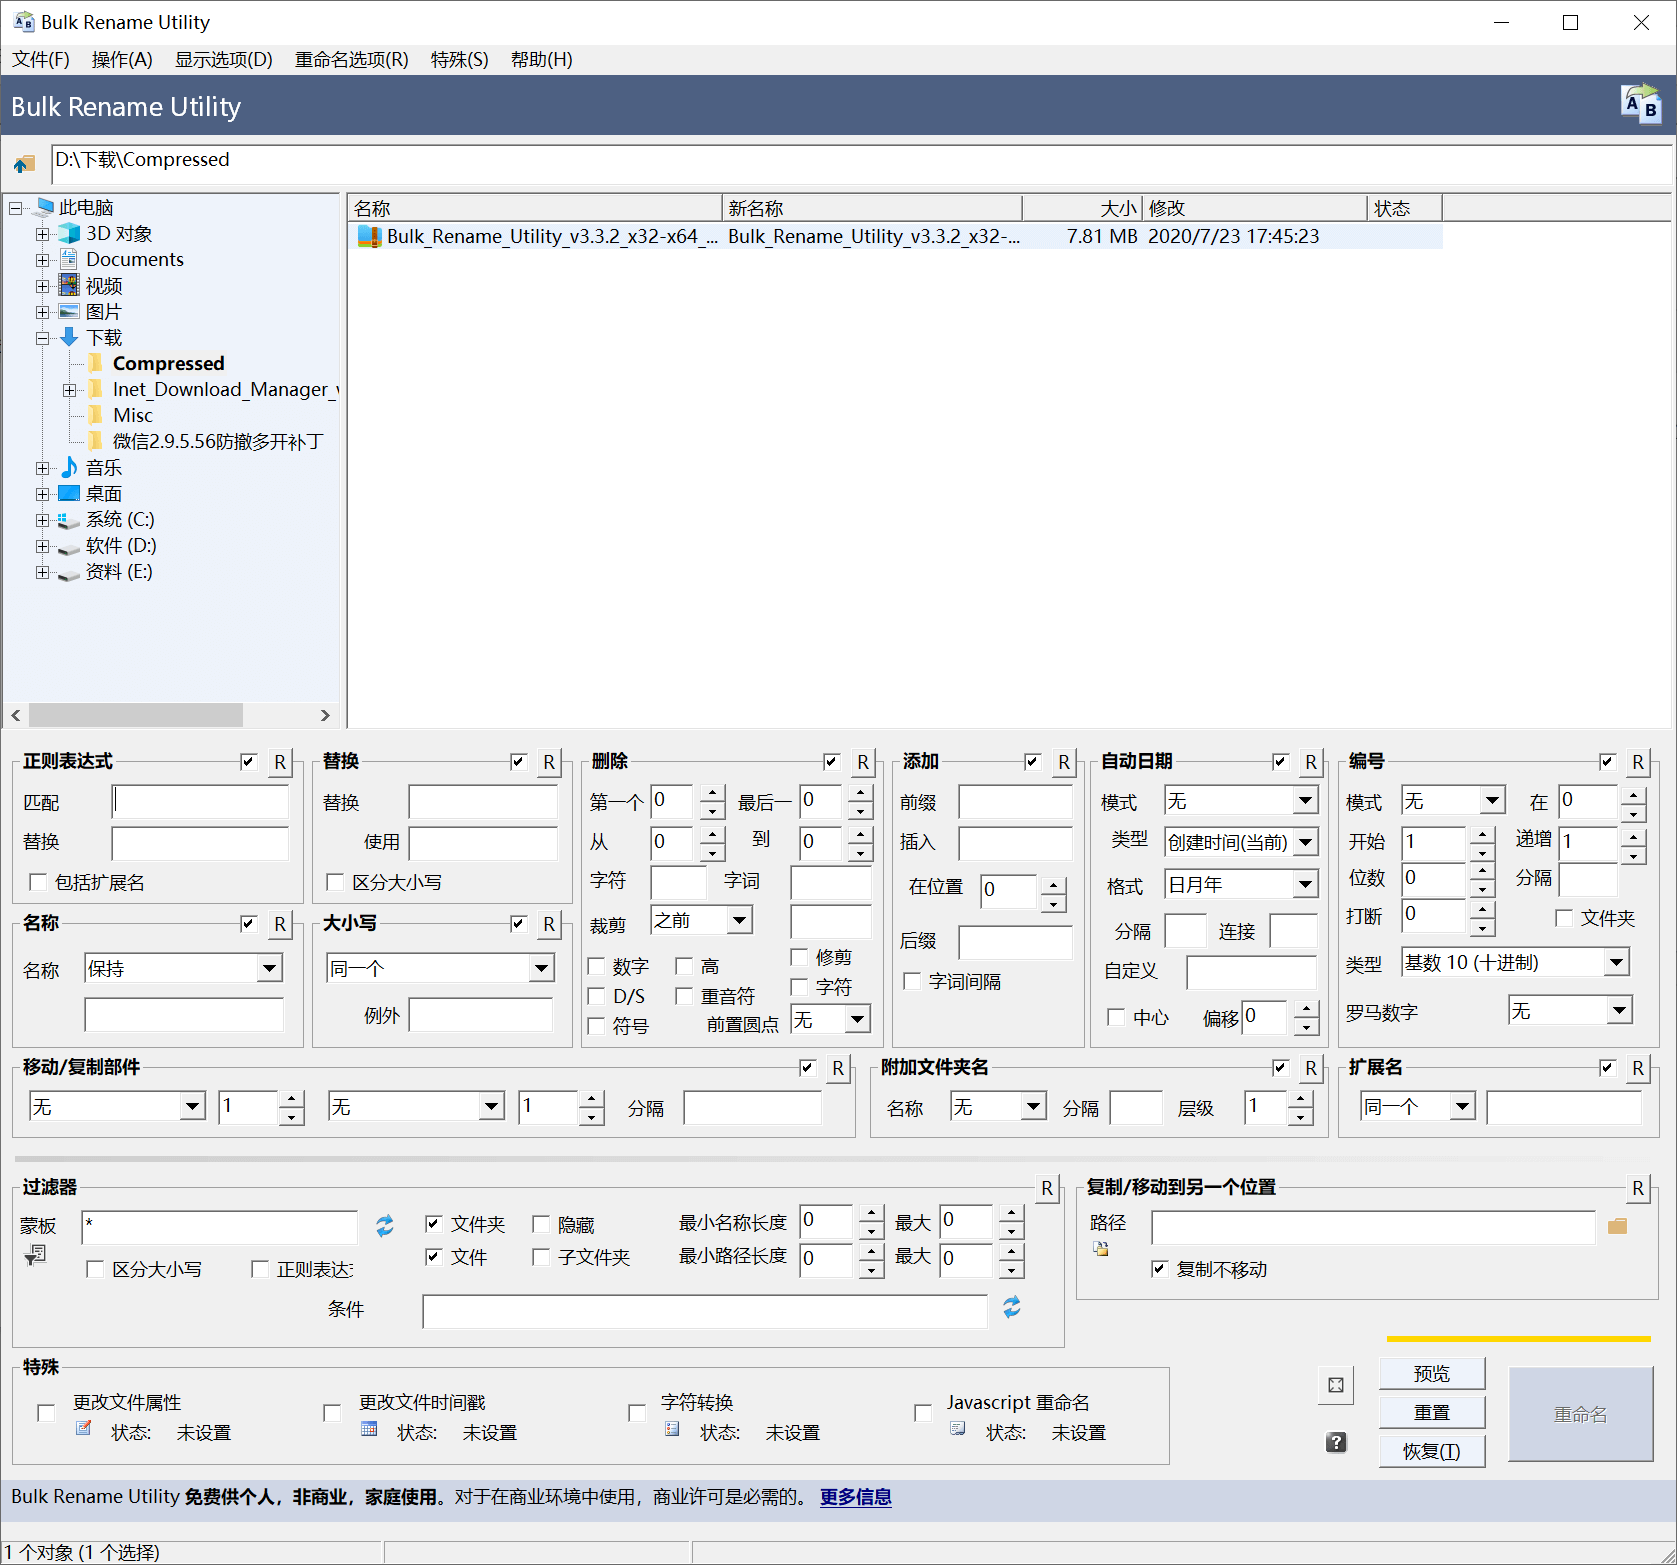Open help with the question mark icon
Image resolution: width=1677 pixels, height=1565 pixels.
click(1337, 1443)
